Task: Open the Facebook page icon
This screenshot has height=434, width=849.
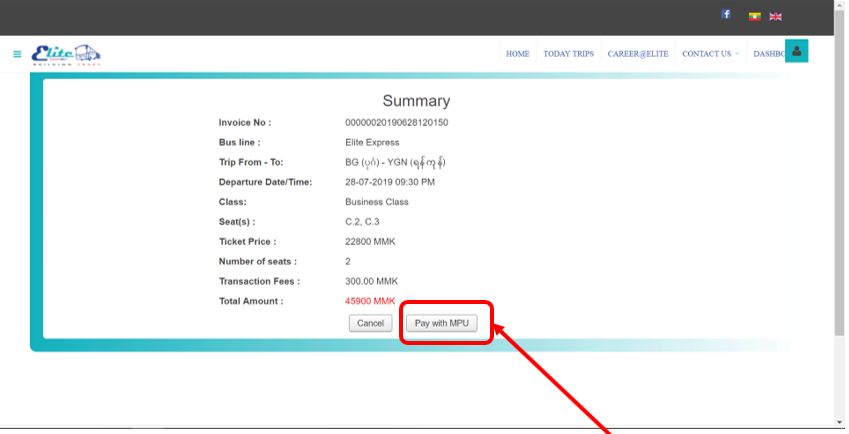Action: [x=726, y=14]
